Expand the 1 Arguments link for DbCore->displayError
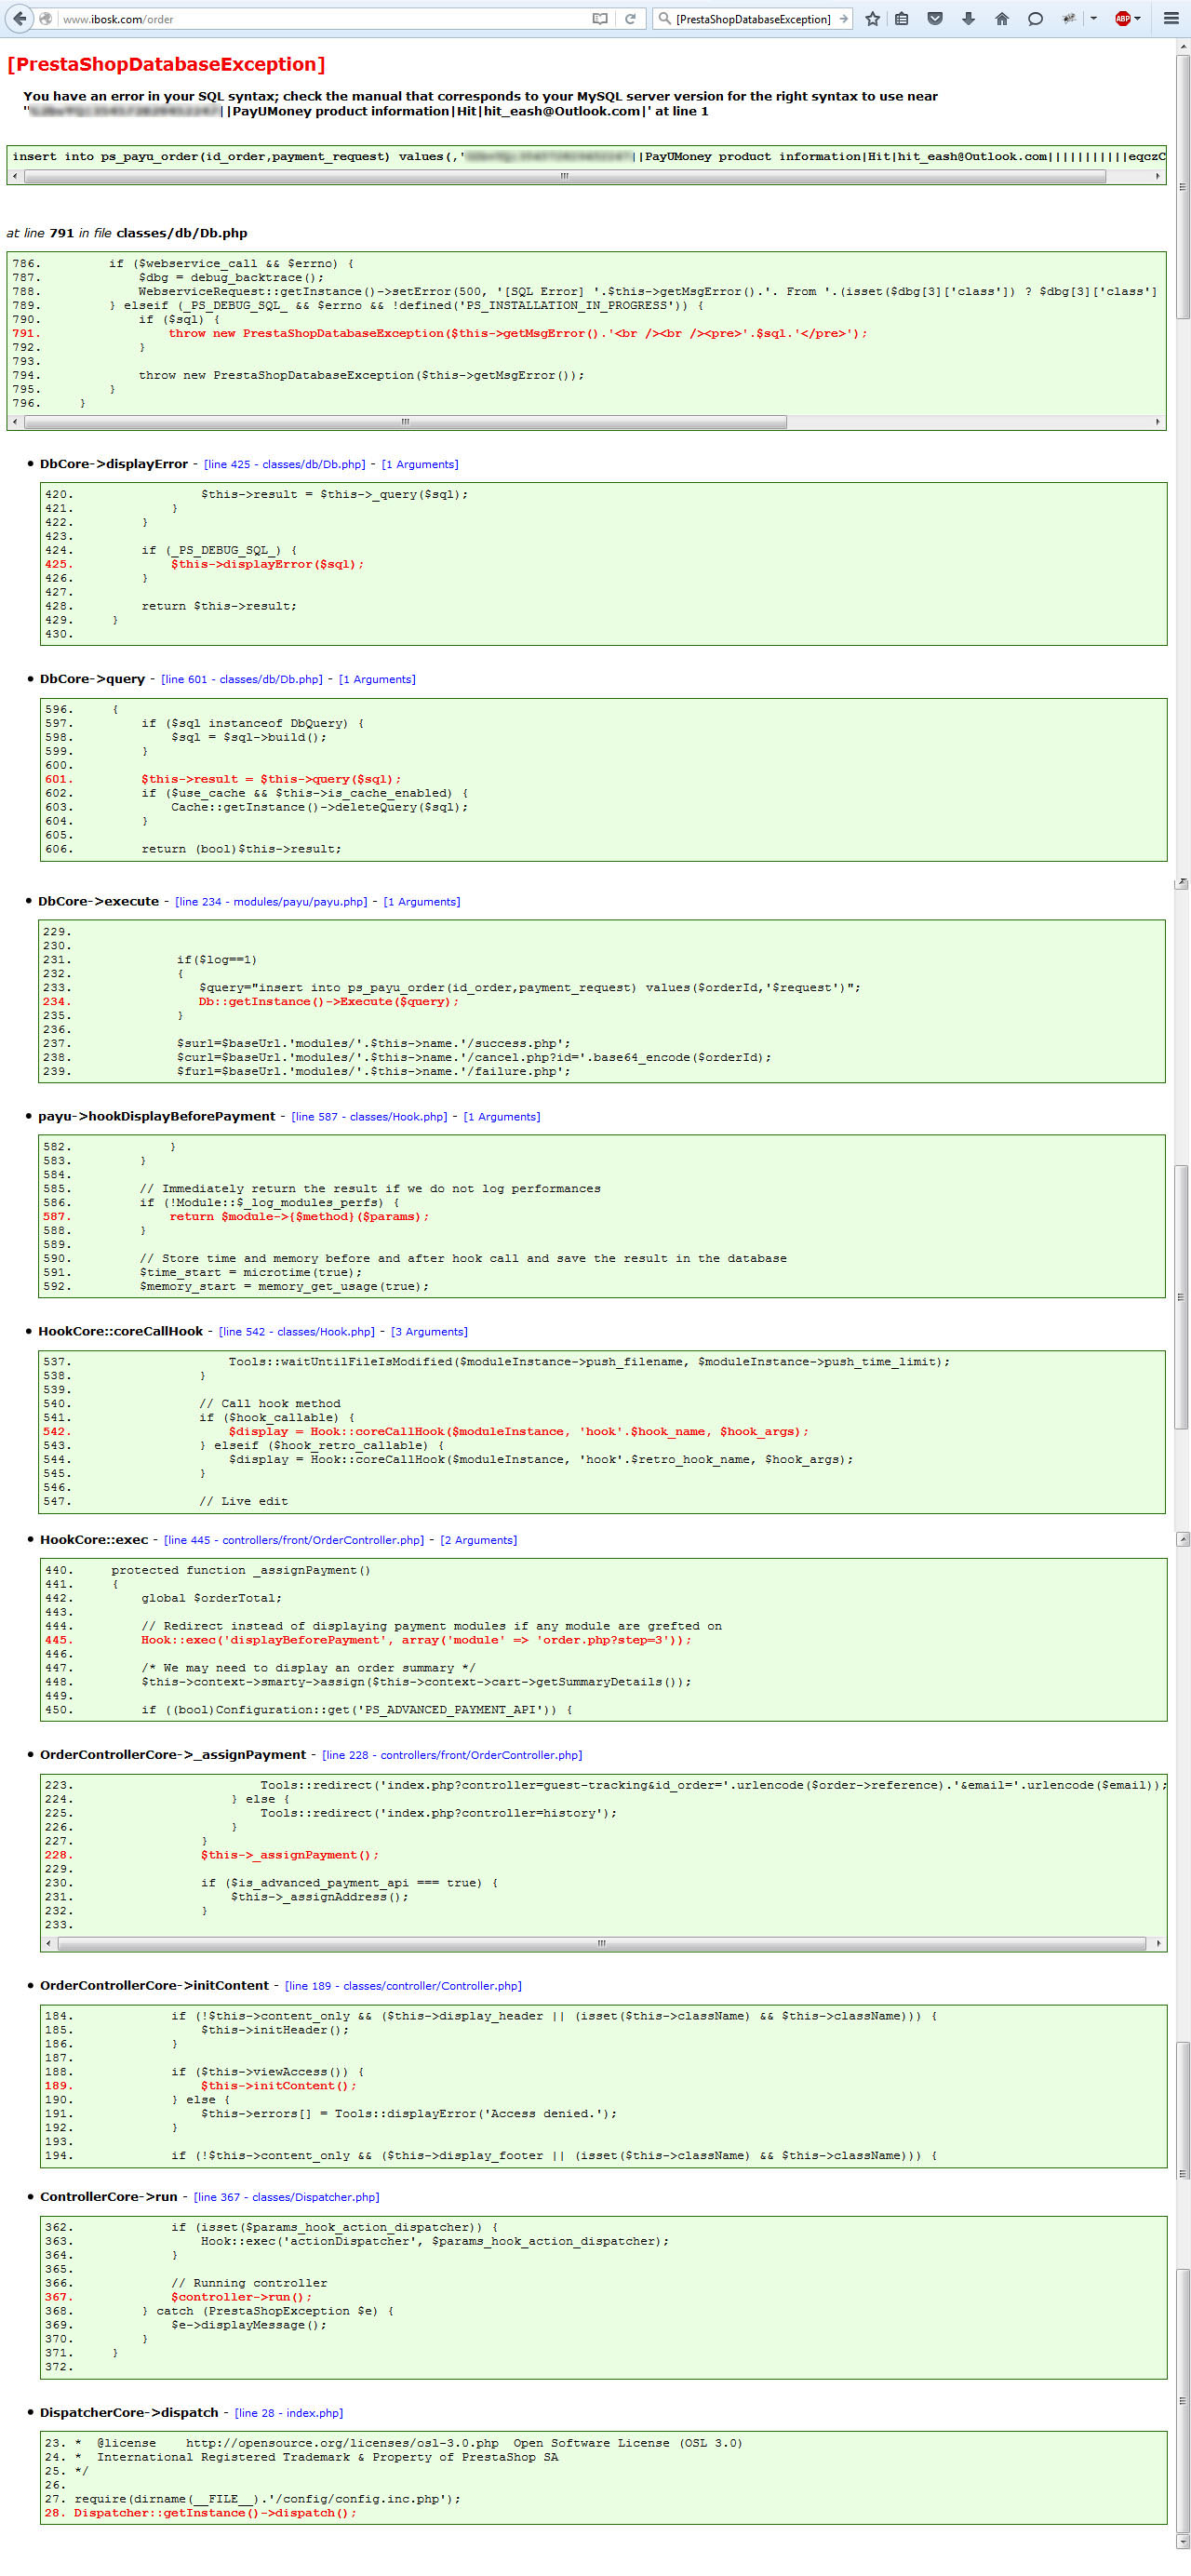Viewport: 1191px width, 2576px height. pos(420,464)
